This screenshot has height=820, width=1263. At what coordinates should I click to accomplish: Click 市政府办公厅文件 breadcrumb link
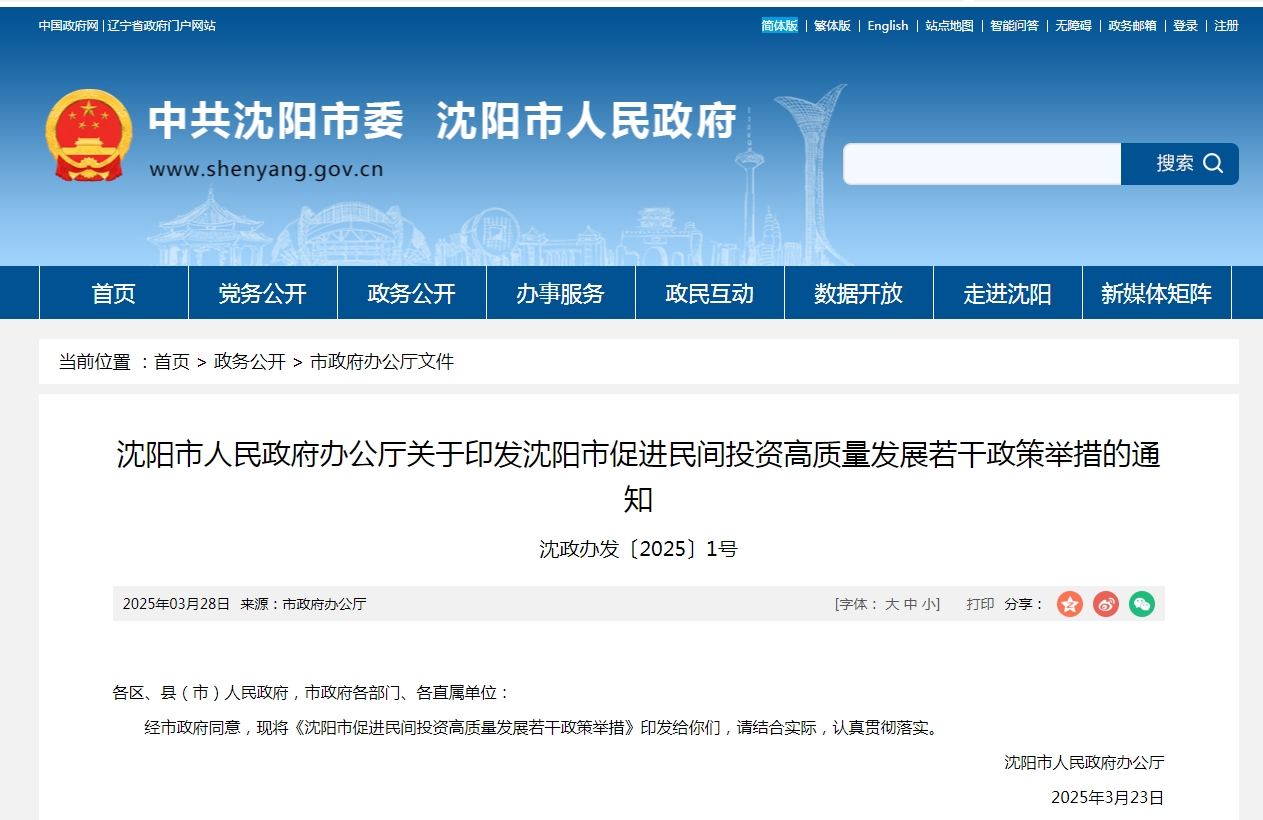382,362
